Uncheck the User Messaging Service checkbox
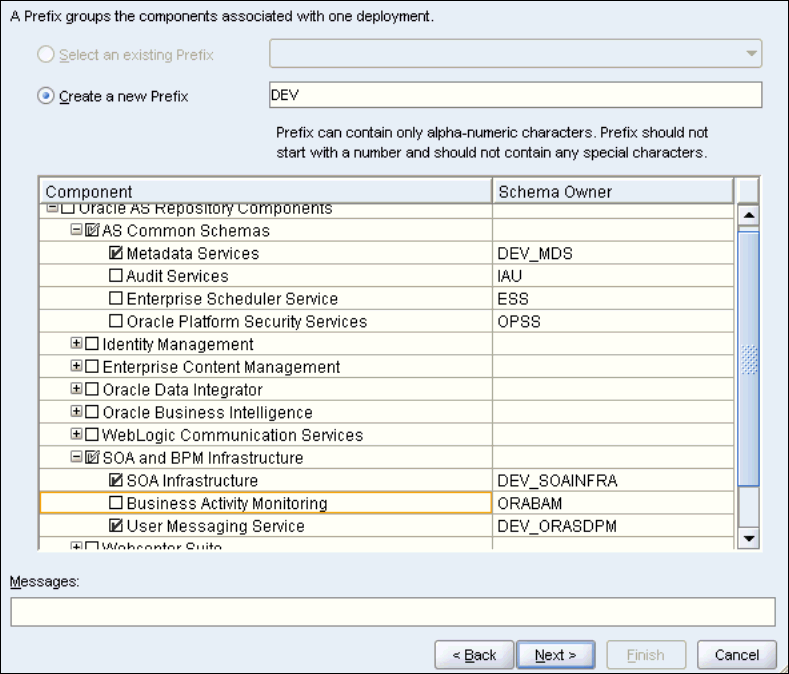 [x=116, y=526]
